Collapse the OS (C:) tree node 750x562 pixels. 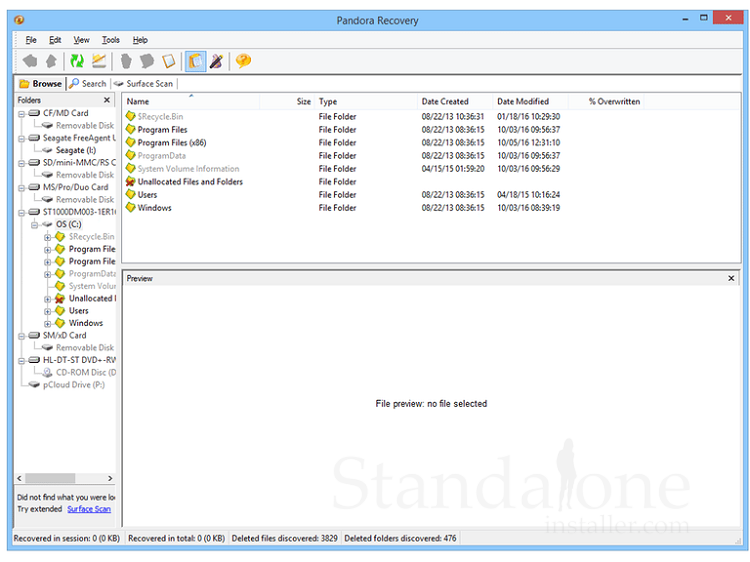click(x=34, y=225)
